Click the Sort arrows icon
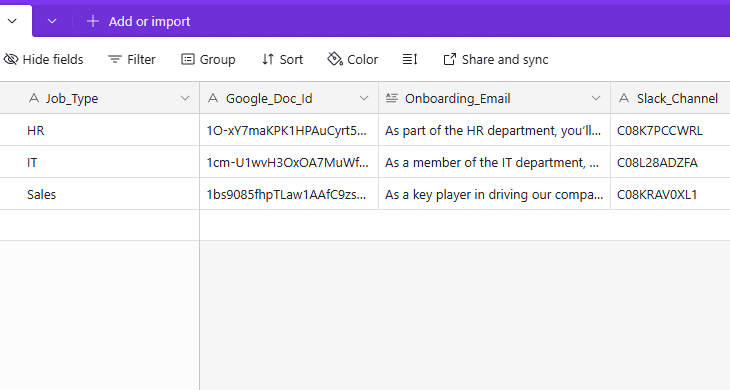This screenshot has height=390, width=730. 268,60
